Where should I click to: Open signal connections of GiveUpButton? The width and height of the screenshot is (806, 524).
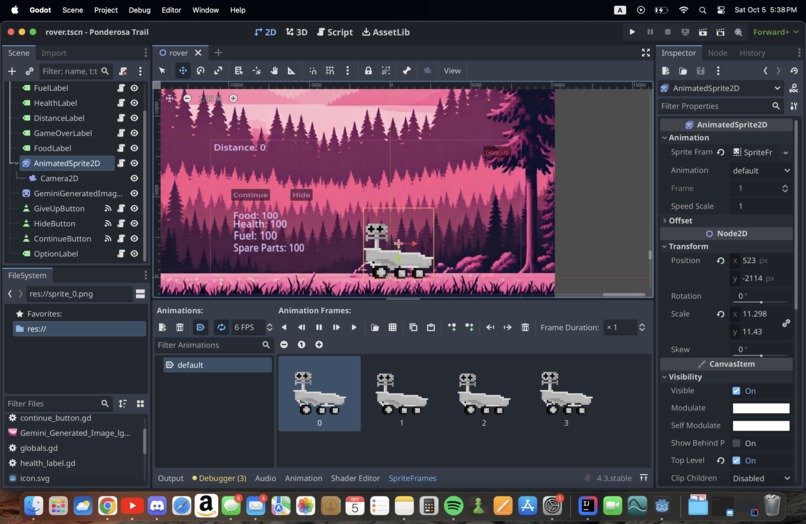[x=108, y=208]
